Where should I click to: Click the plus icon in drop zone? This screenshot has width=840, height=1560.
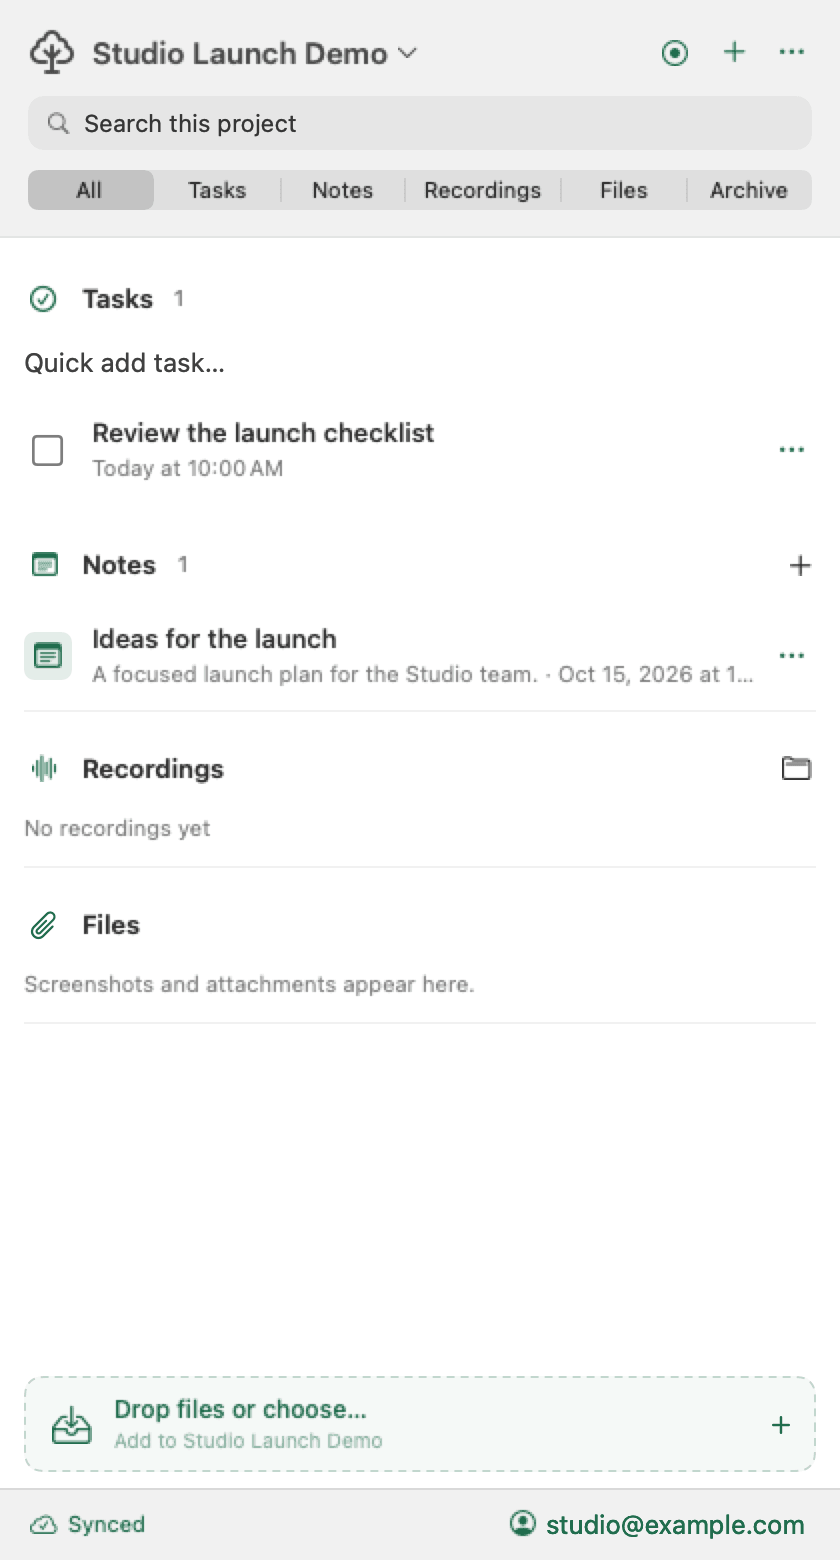pos(781,1425)
